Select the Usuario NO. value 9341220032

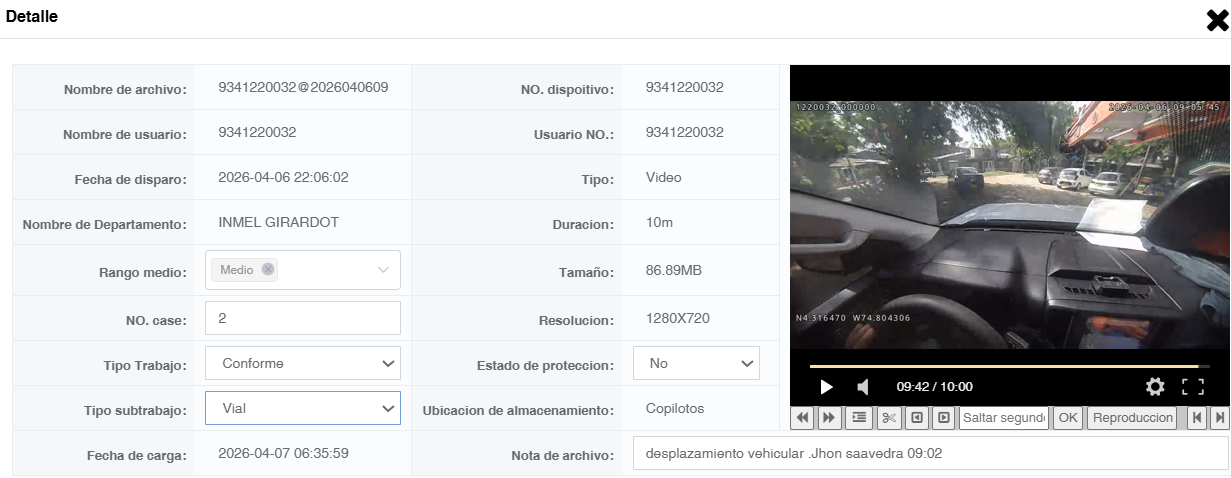pos(685,132)
